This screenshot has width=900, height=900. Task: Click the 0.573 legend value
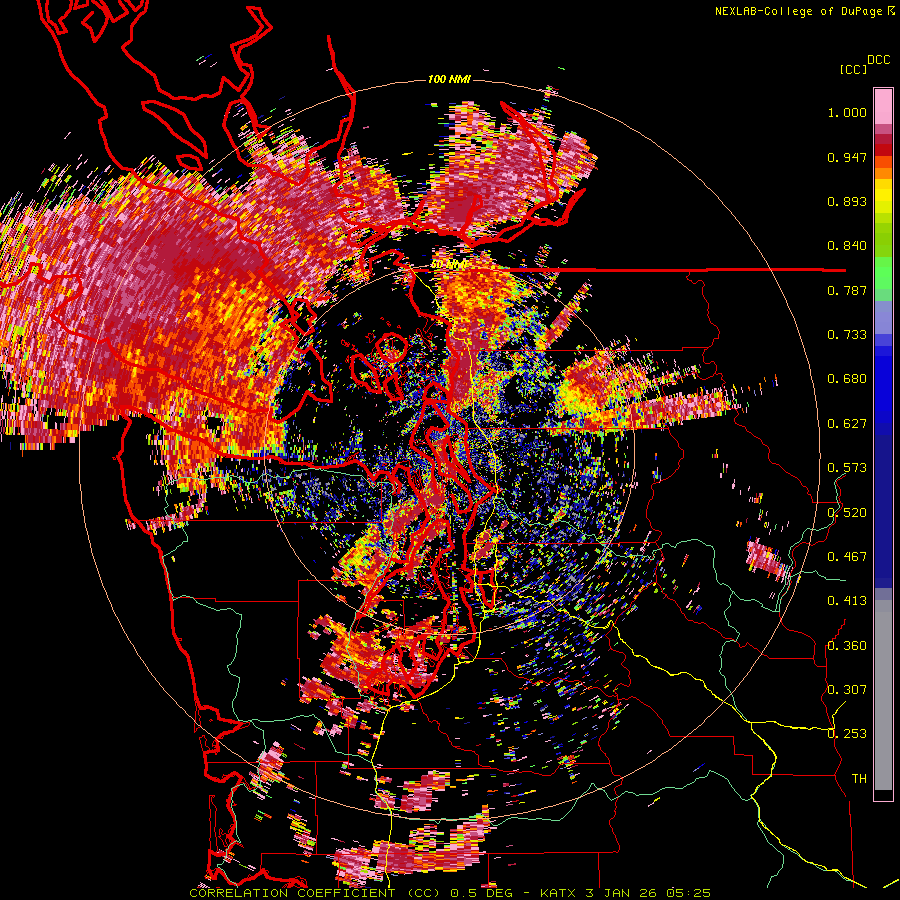(x=847, y=468)
